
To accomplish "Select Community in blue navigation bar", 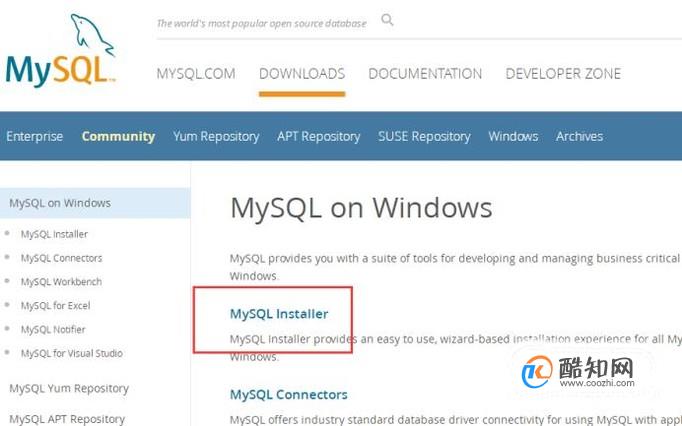I will click(x=118, y=136).
